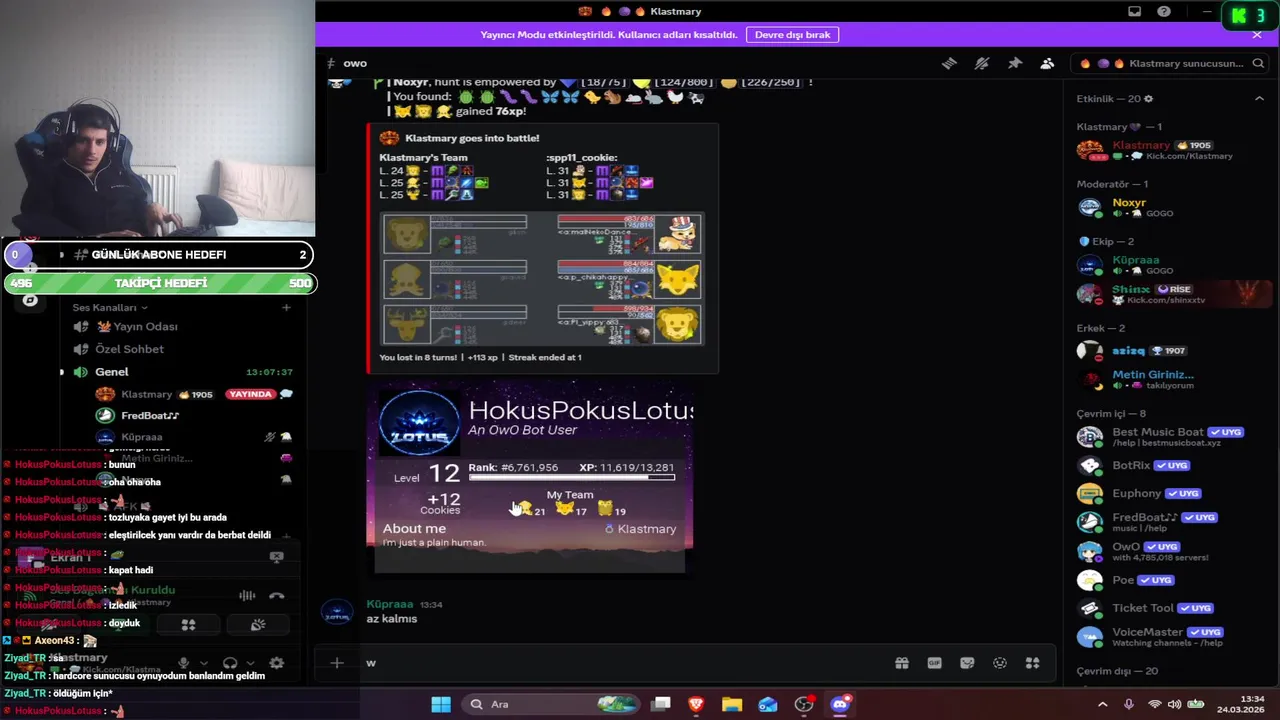Open Shinx member entry
1280x720 pixels.
[x=1170, y=294]
